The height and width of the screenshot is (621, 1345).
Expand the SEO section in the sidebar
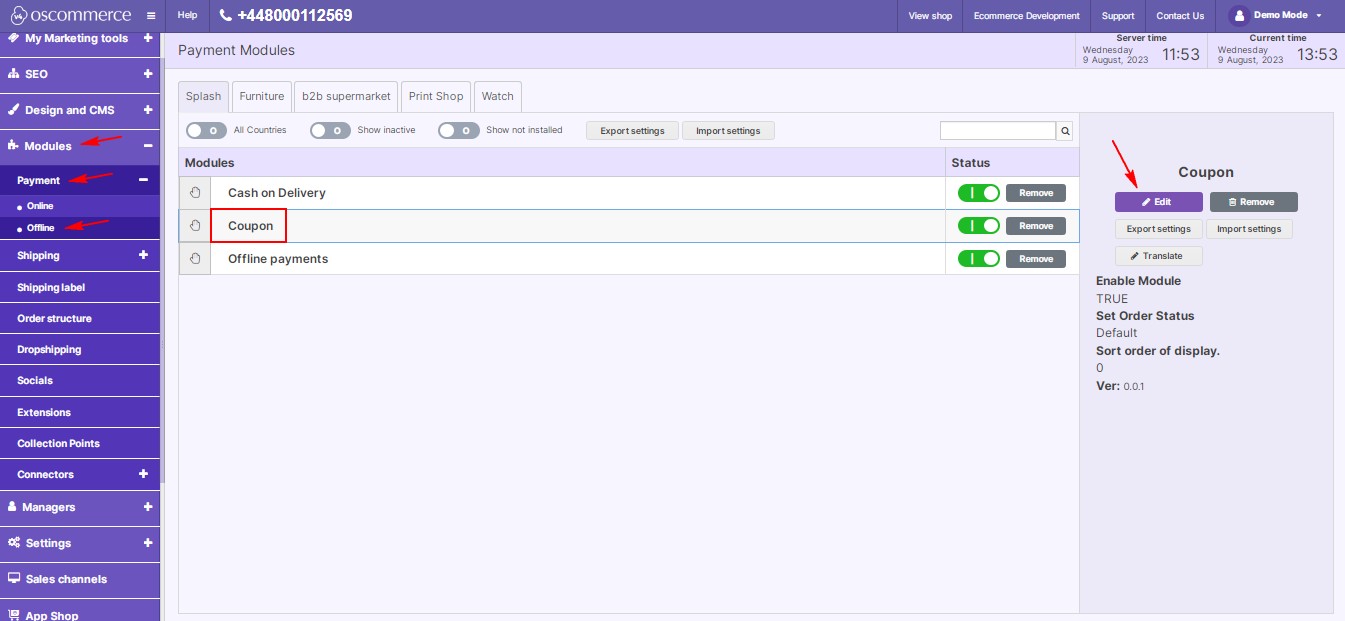(149, 74)
